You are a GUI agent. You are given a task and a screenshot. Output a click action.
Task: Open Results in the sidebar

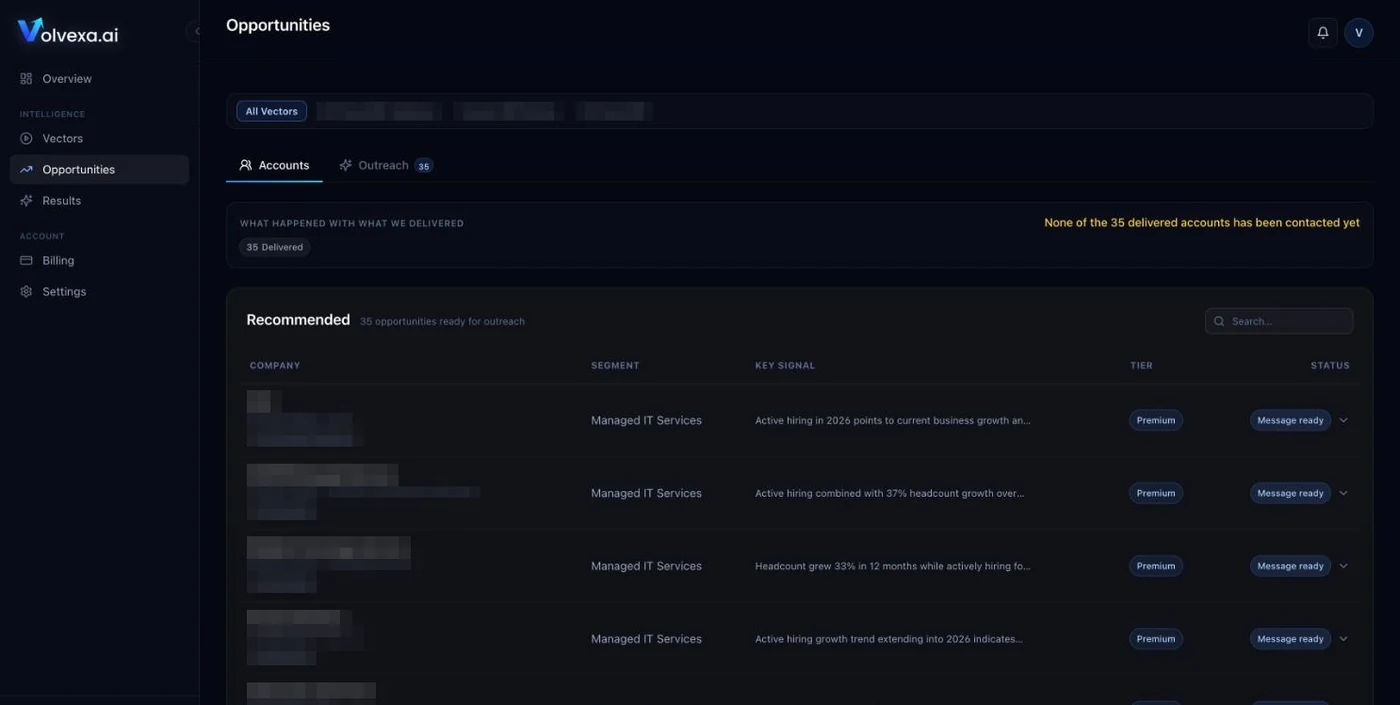99,200
